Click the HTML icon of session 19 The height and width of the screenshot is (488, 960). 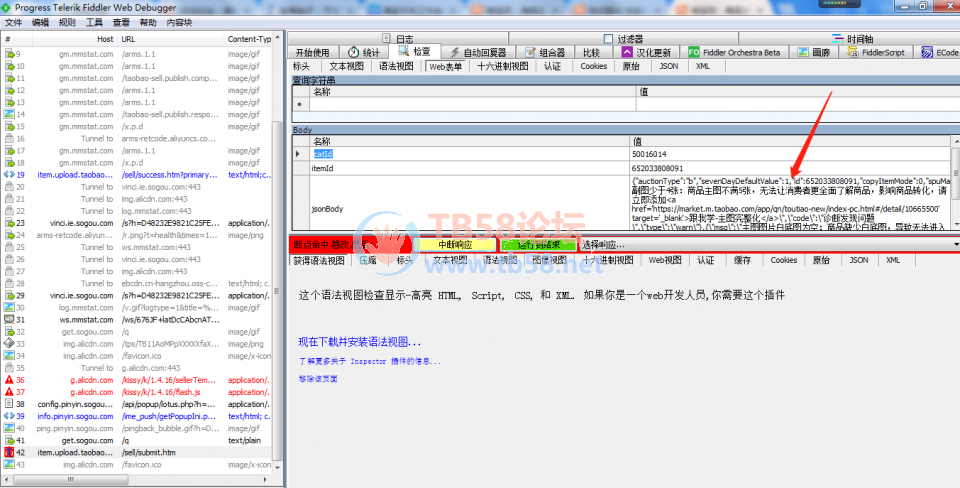9,175
